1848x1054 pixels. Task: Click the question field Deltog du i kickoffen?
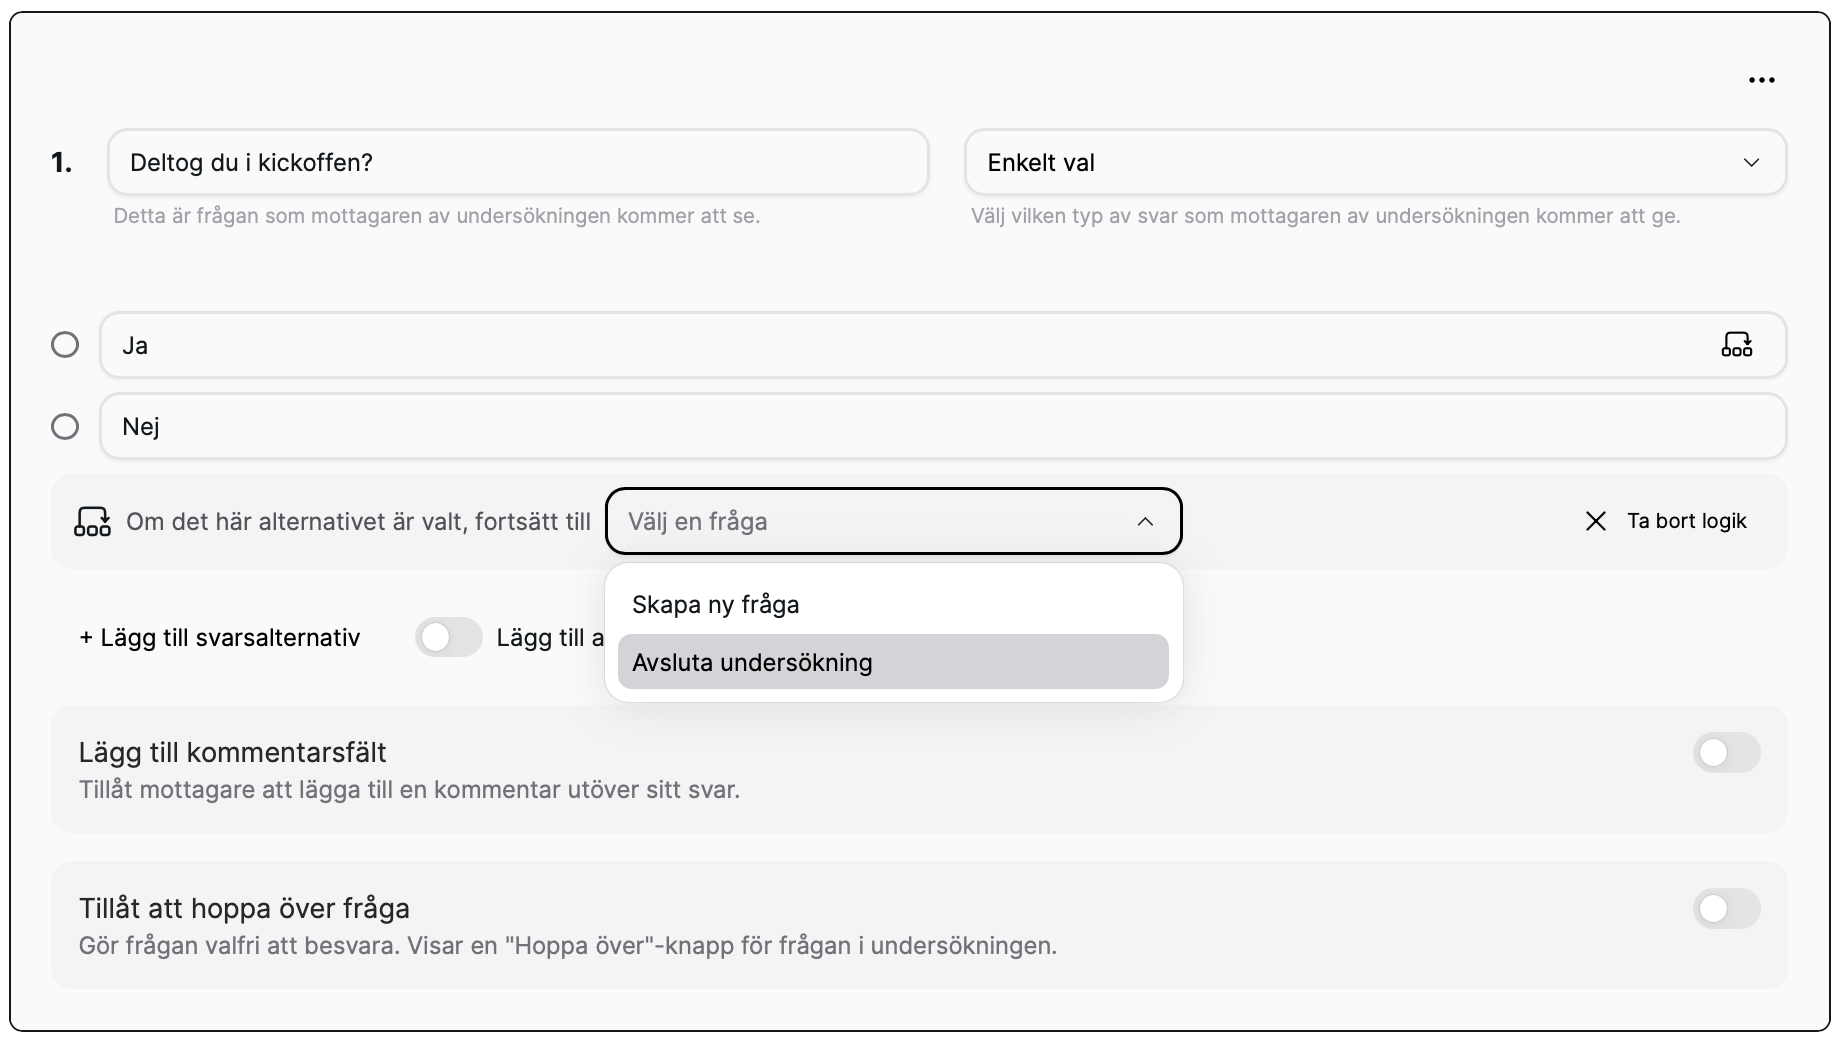(517, 162)
